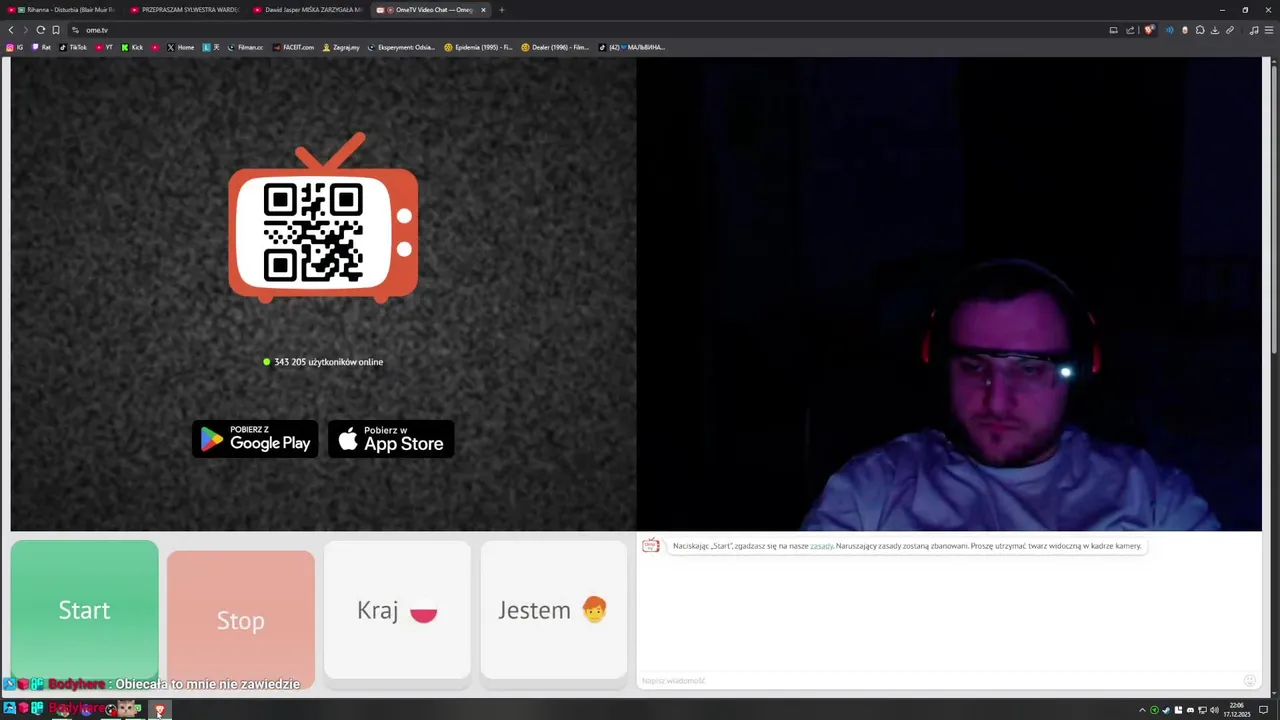Click the users online counter text
The height and width of the screenshot is (720, 1280).
pos(323,362)
